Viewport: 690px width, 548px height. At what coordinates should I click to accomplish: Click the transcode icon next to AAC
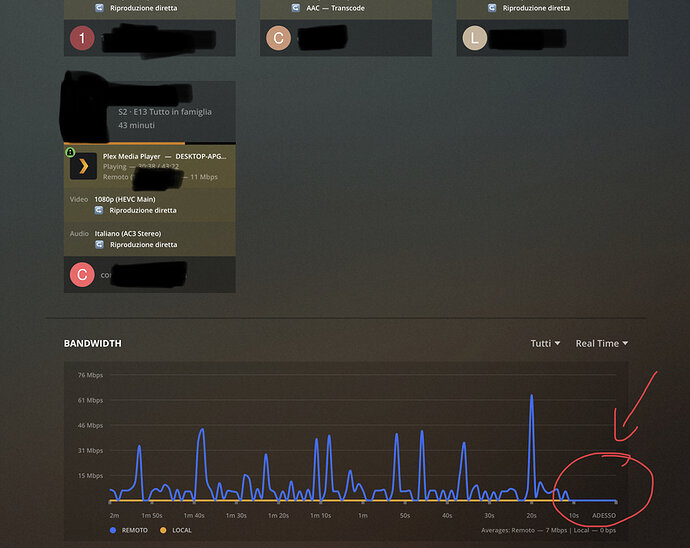click(296, 8)
